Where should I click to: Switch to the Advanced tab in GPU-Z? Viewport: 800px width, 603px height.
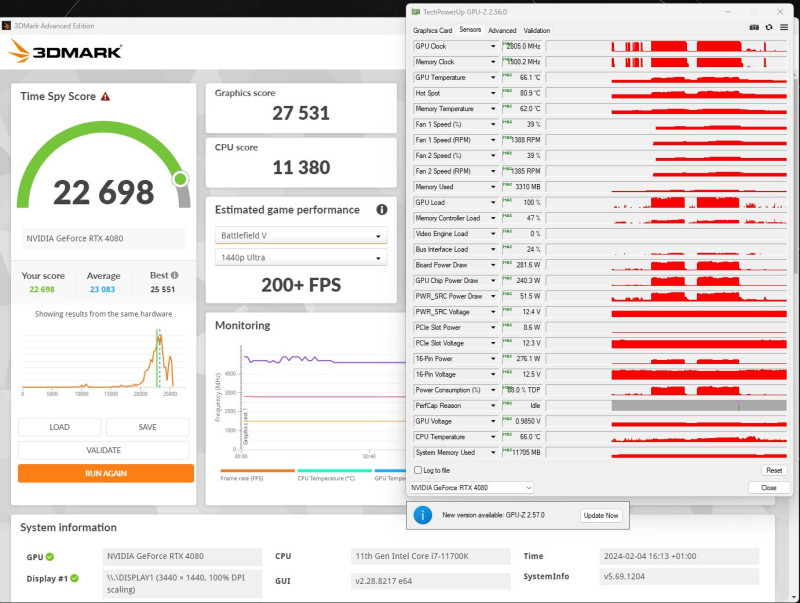point(502,31)
